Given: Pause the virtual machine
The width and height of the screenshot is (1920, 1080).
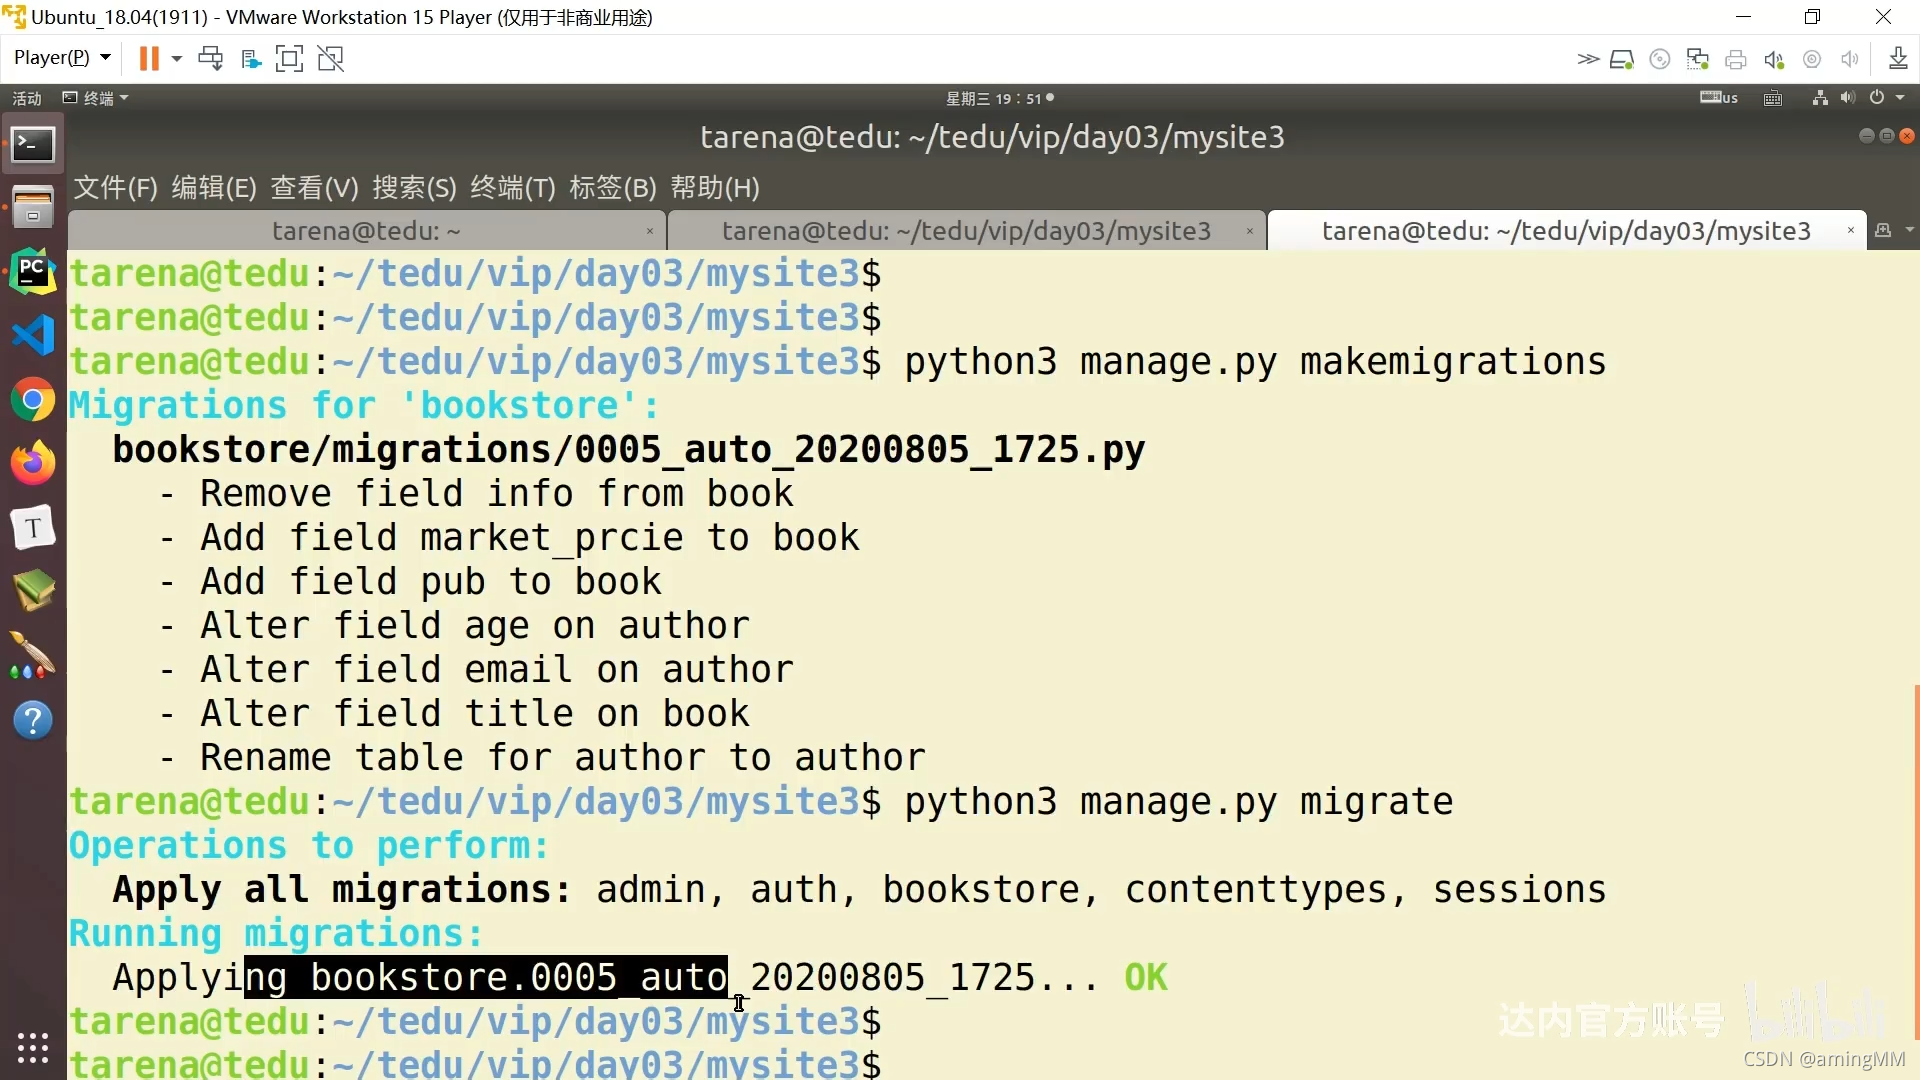Looking at the screenshot, I should pos(149,59).
